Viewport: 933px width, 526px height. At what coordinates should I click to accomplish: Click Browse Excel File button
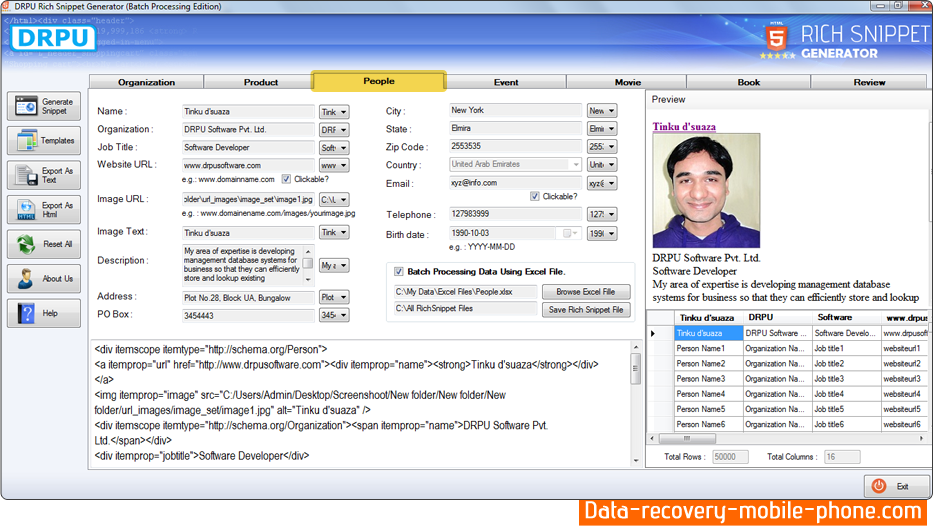[586, 292]
